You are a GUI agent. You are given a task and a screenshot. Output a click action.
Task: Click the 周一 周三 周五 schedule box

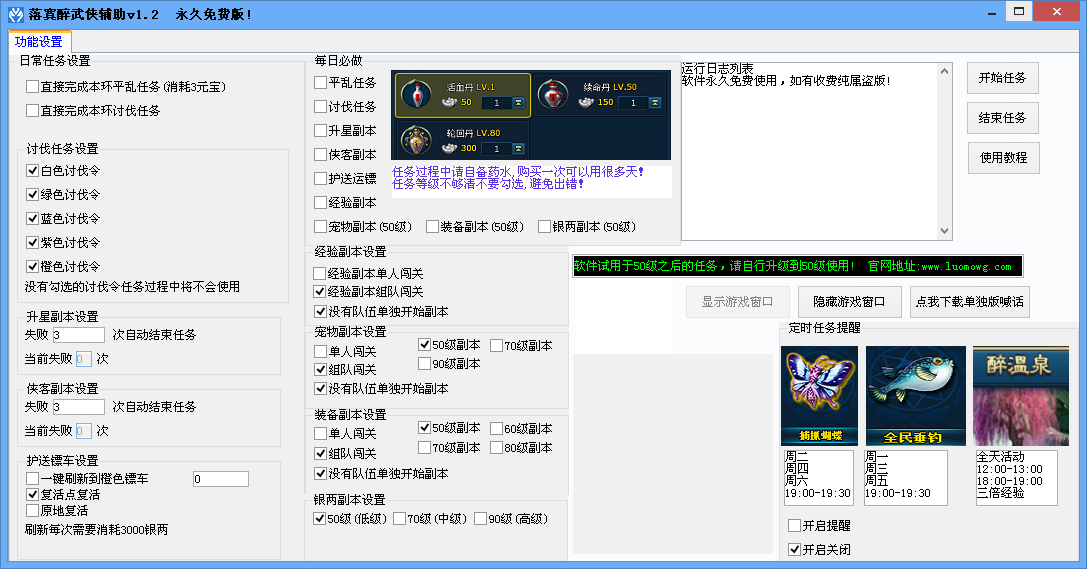pos(905,477)
